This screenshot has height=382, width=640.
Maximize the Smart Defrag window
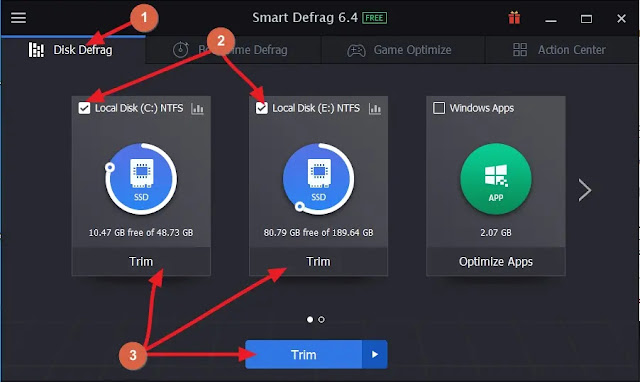587,19
